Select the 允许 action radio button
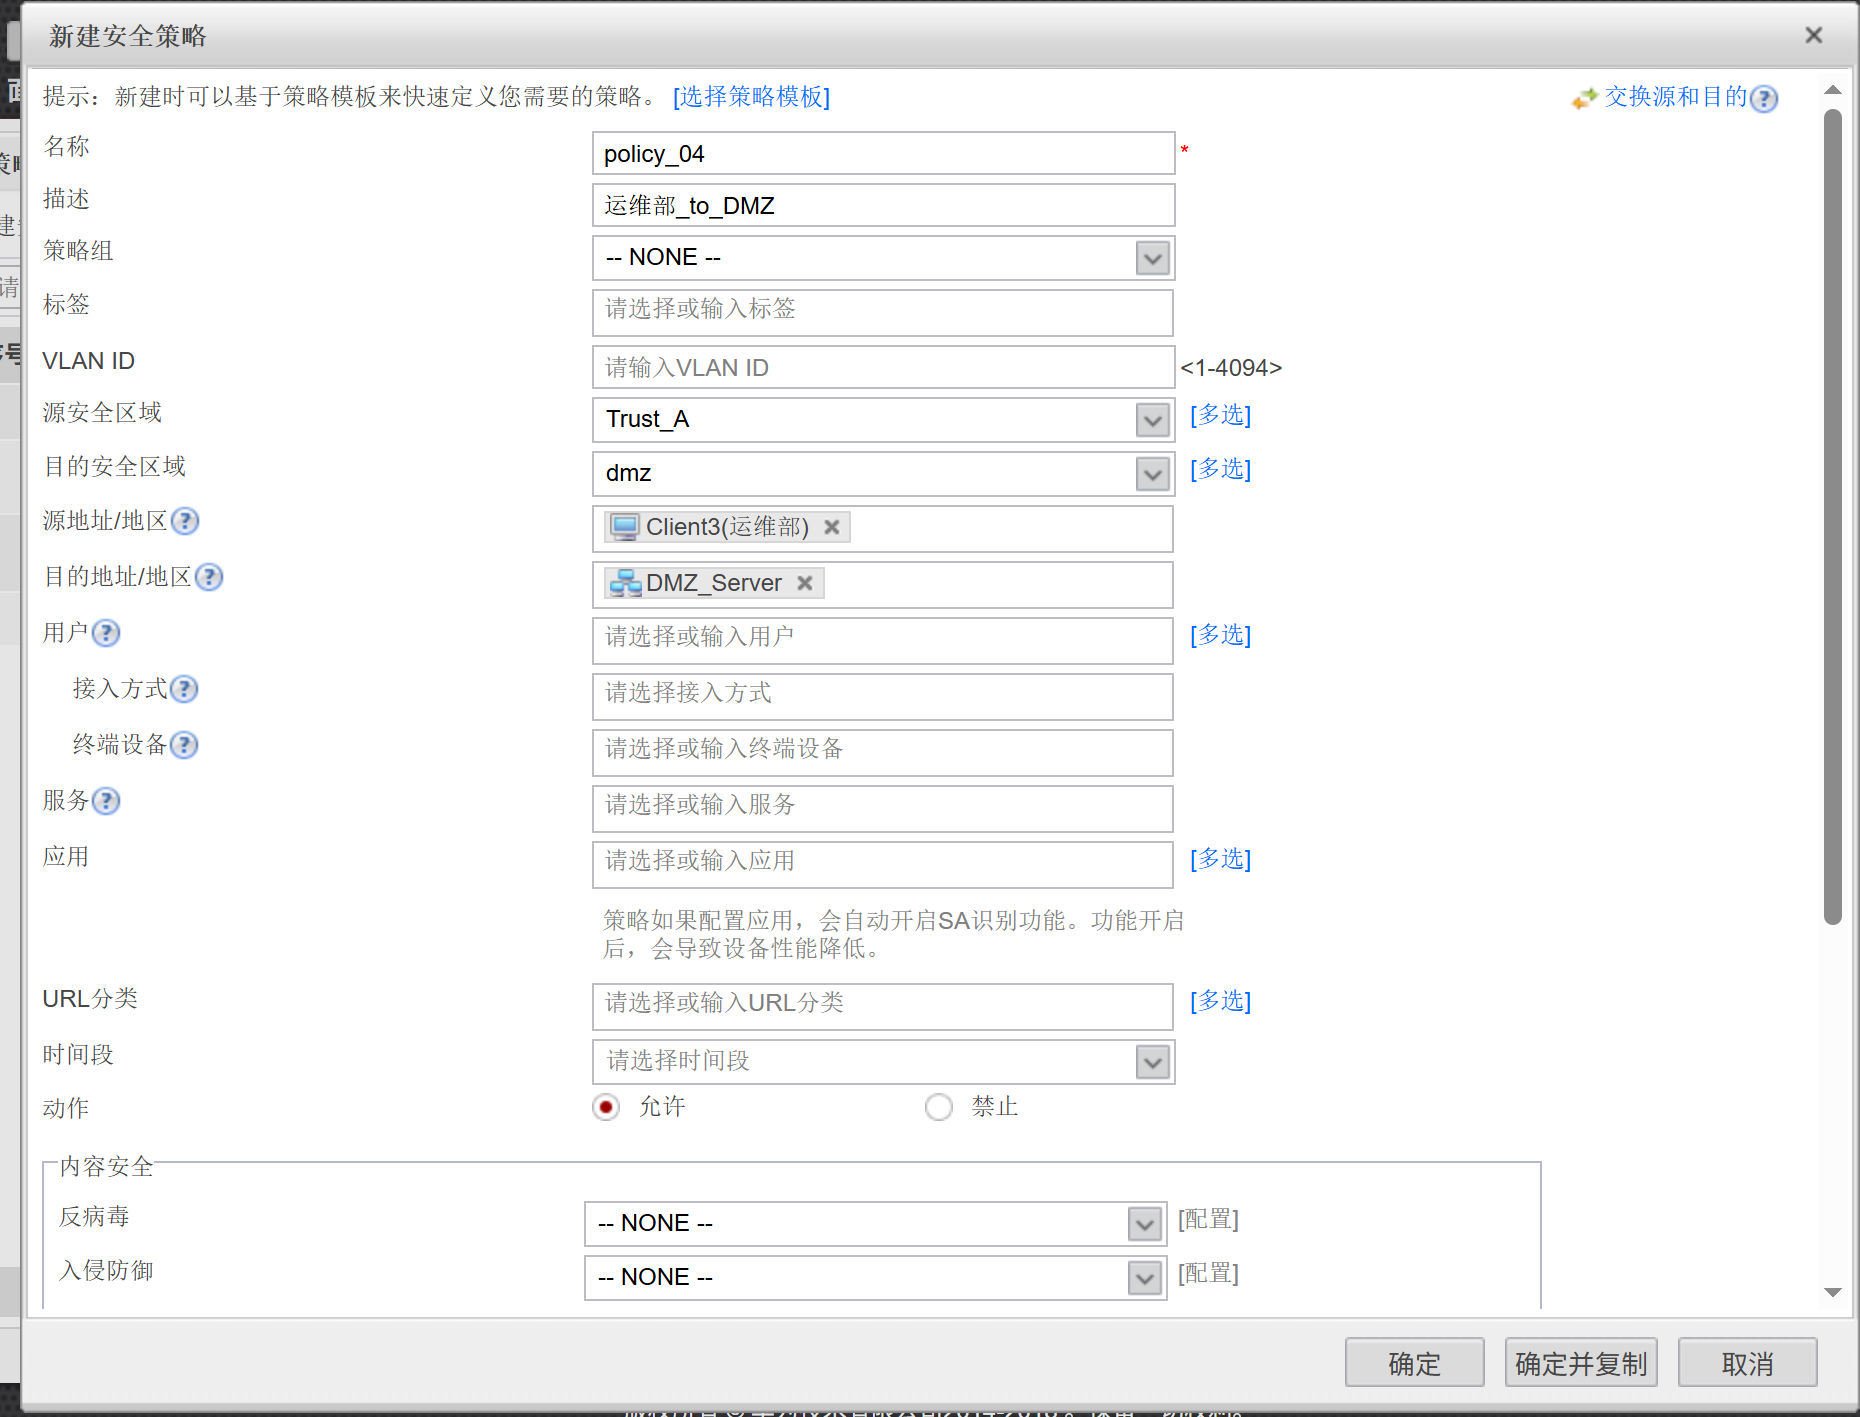Image resolution: width=1860 pixels, height=1417 pixels. pyautogui.click(x=606, y=1107)
